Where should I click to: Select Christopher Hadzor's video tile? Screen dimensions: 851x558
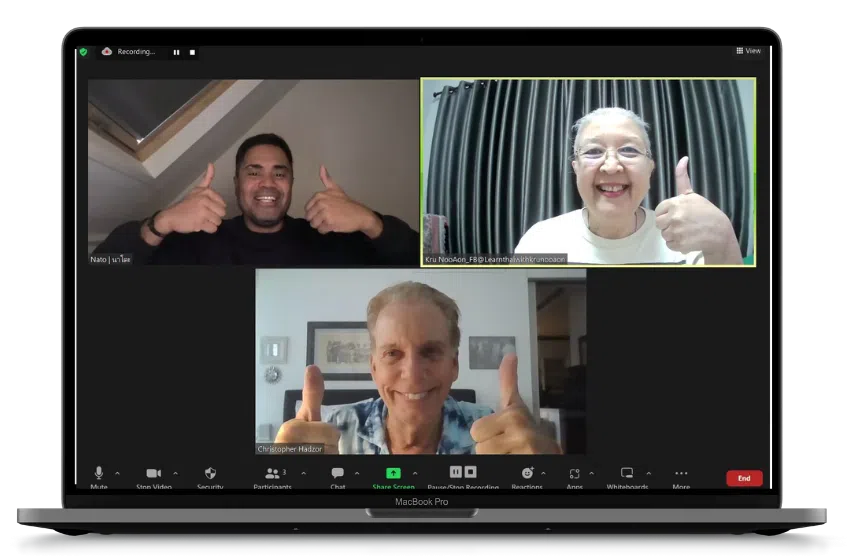tap(420, 361)
